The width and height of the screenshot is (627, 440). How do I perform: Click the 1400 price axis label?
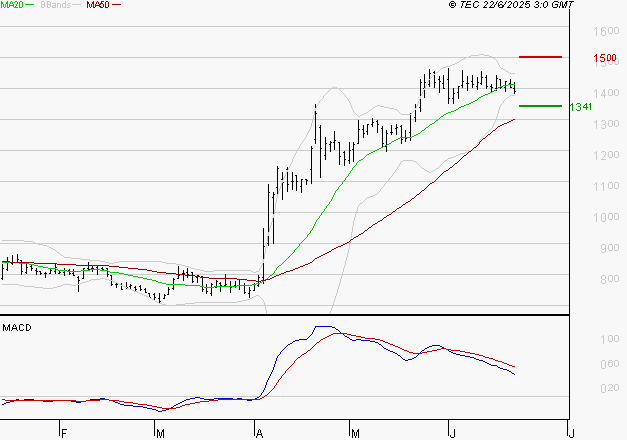pos(606,93)
